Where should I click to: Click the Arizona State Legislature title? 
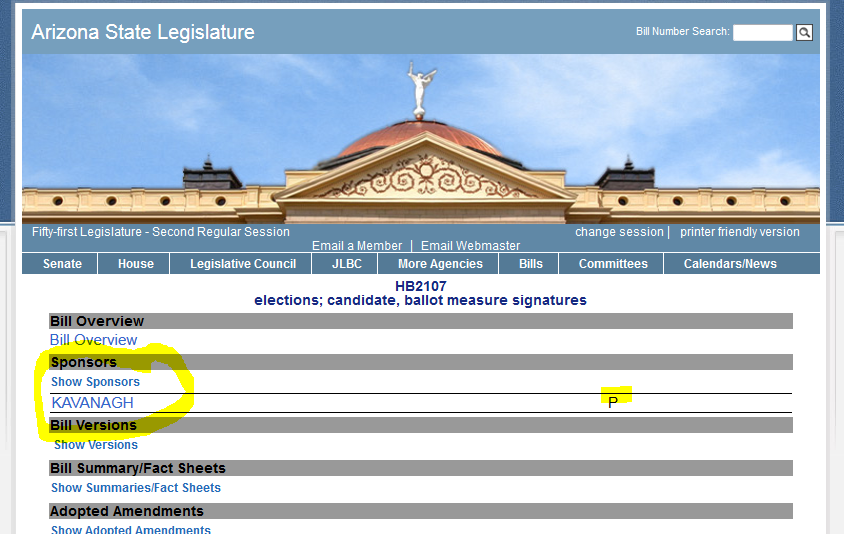coord(143,32)
